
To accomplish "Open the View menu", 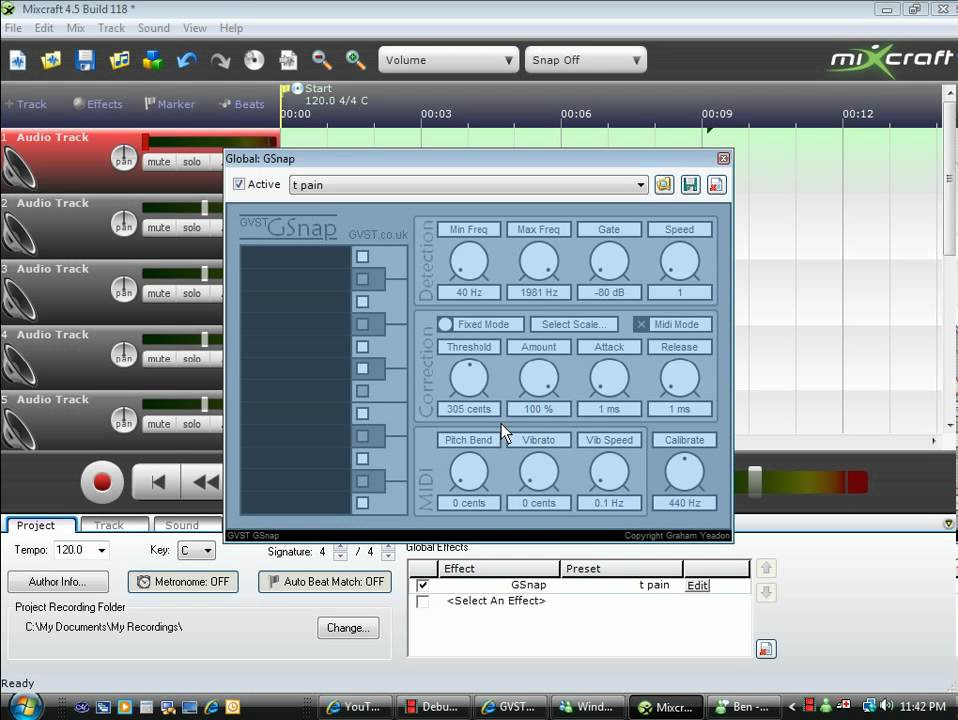I will coord(194,28).
